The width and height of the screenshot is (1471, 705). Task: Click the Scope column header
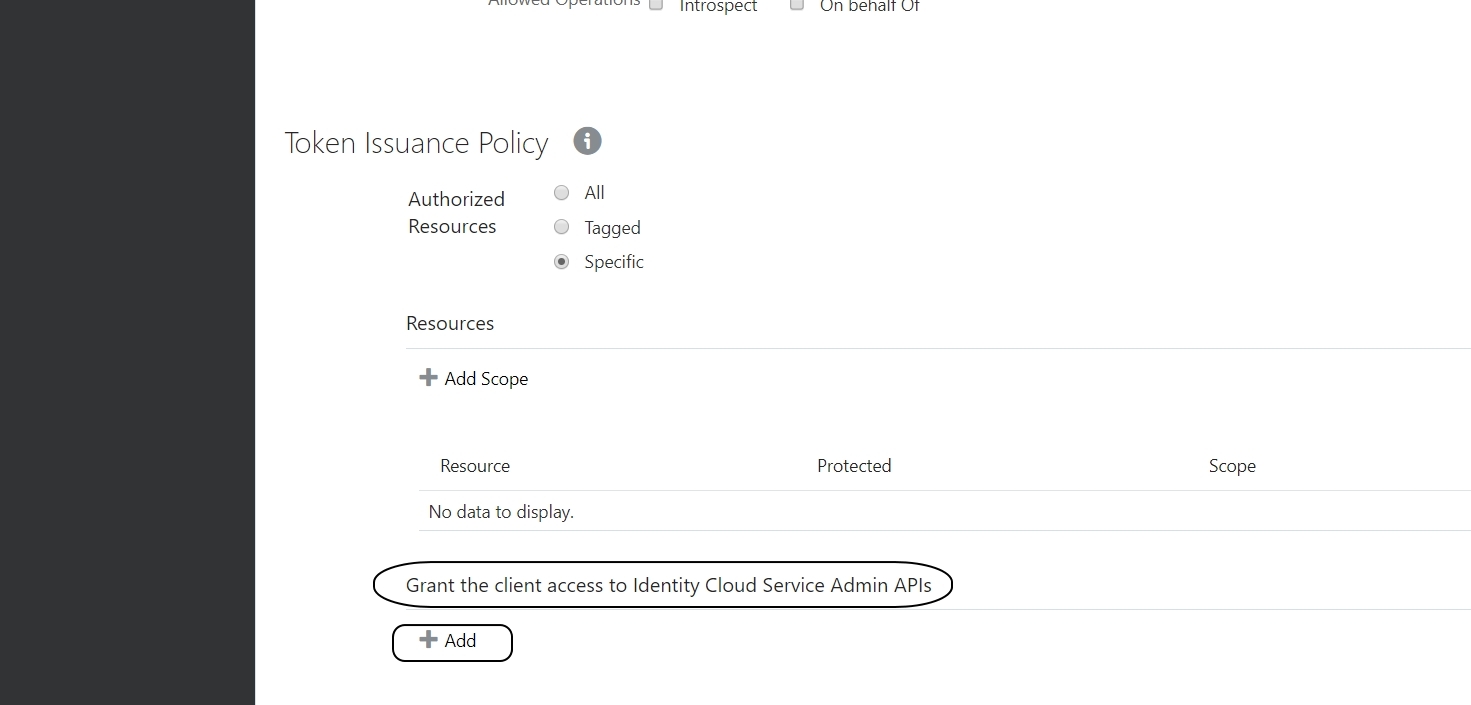[1232, 466]
